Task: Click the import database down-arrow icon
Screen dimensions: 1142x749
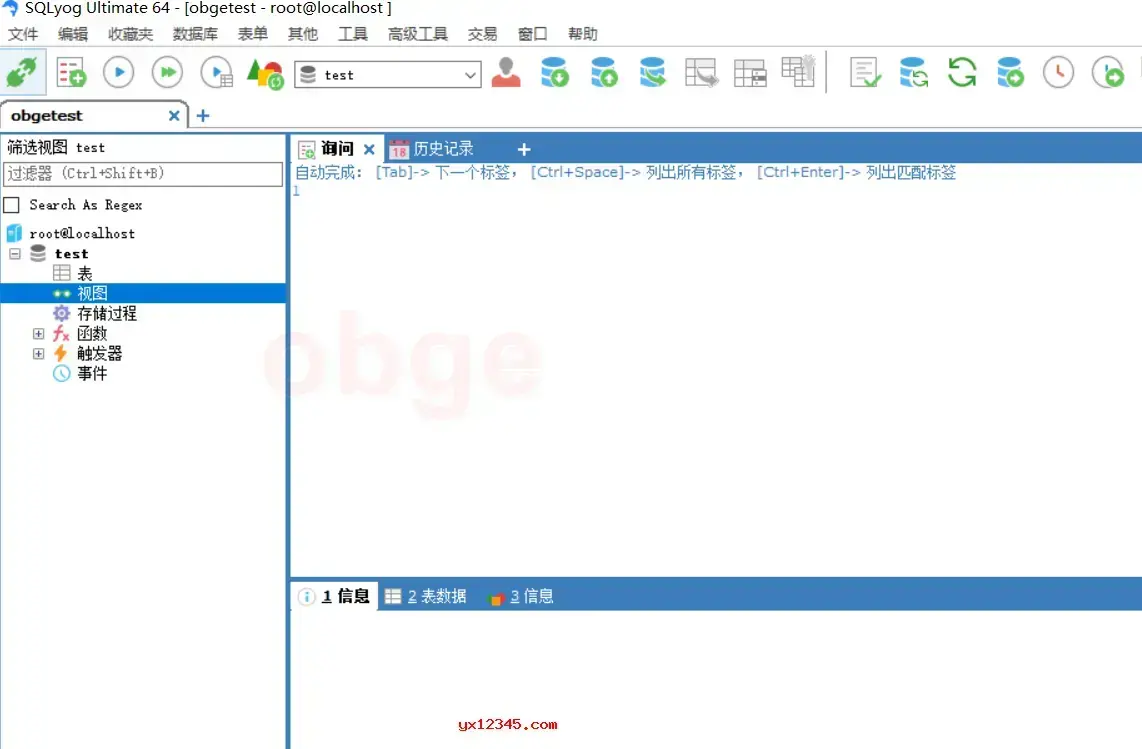Action: (555, 73)
